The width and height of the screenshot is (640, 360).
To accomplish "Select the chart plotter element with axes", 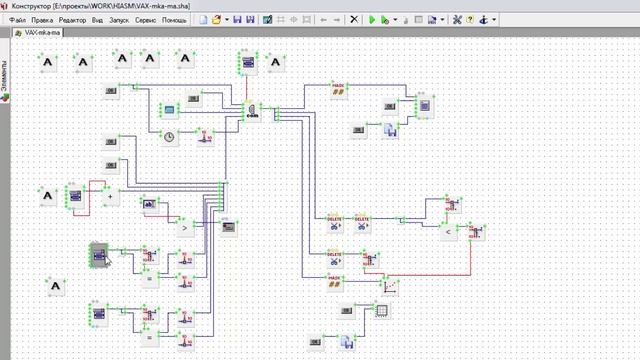I will [390, 286].
